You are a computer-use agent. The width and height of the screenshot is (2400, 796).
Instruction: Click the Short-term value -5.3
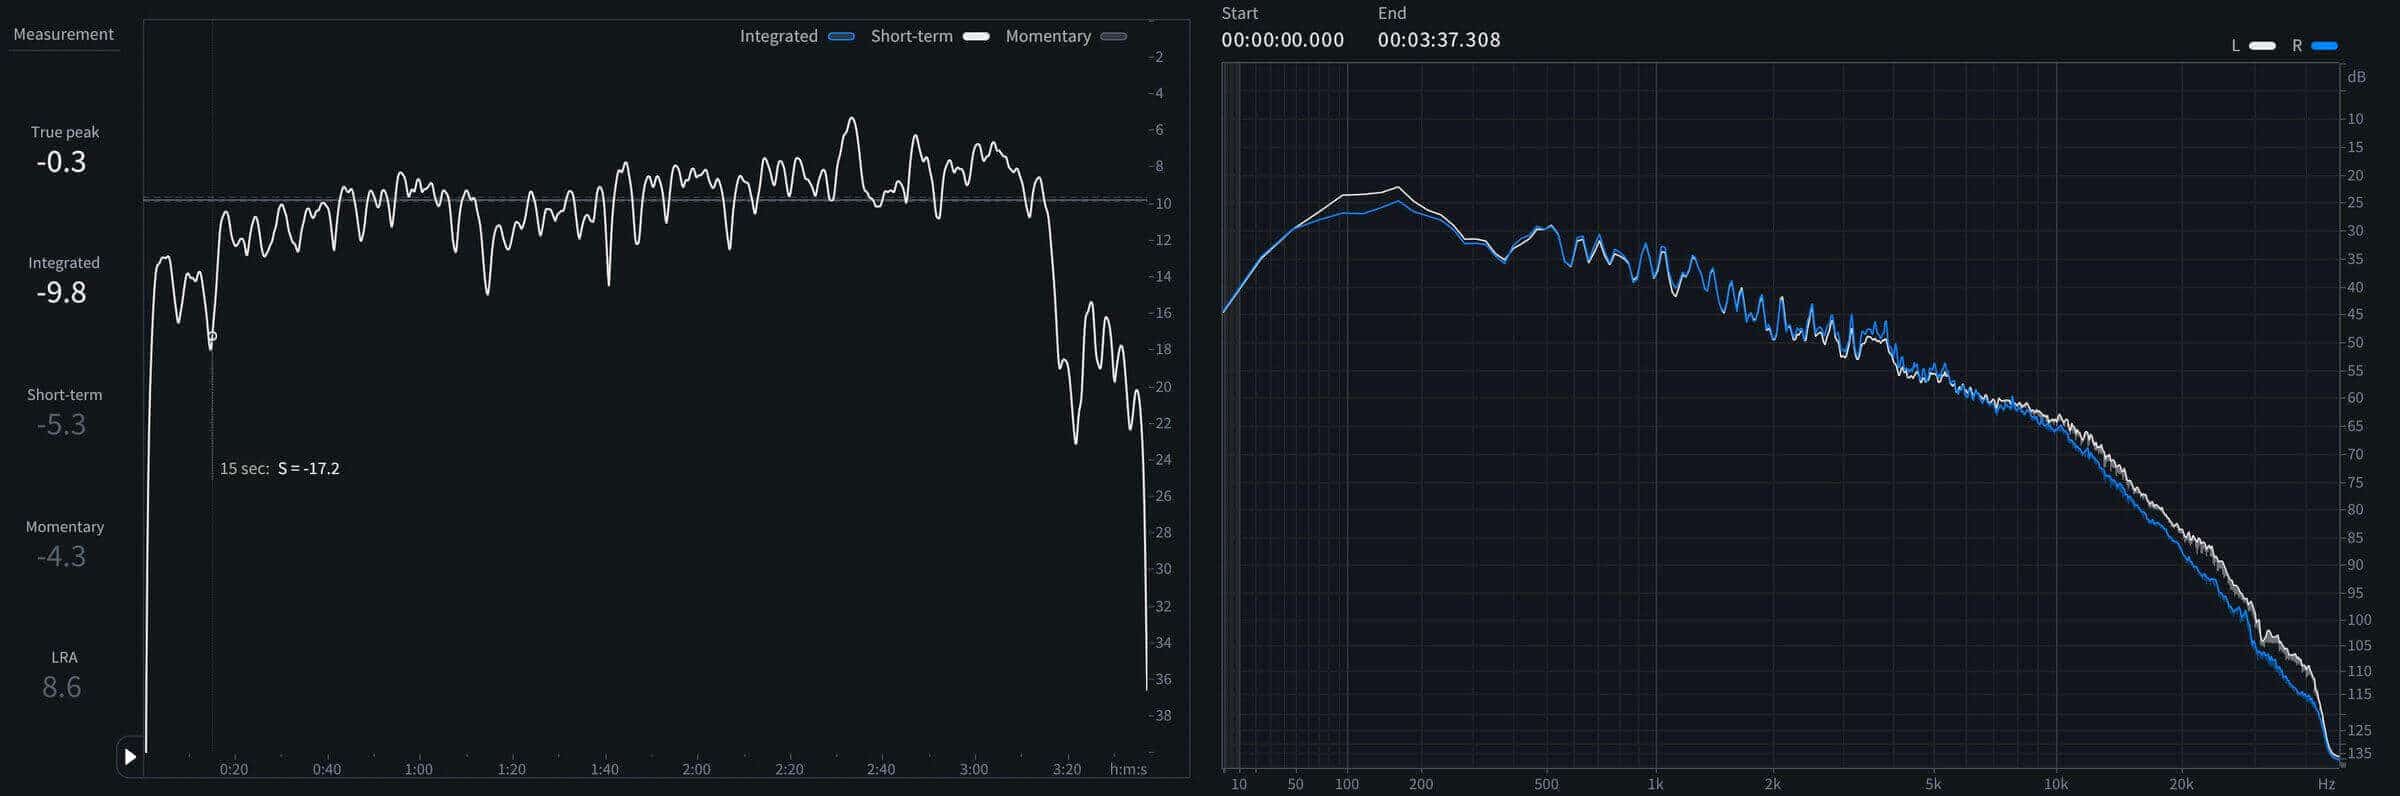click(x=61, y=425)
